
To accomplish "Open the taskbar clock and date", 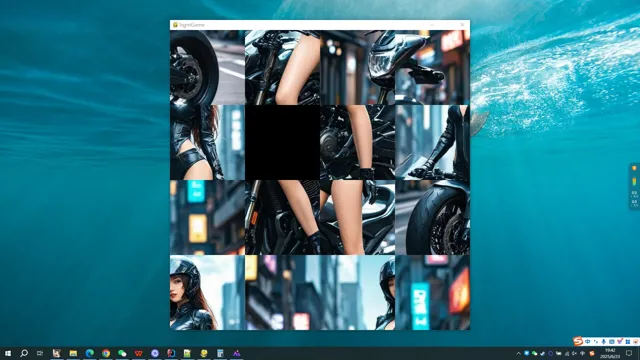I will coord(610,353).
